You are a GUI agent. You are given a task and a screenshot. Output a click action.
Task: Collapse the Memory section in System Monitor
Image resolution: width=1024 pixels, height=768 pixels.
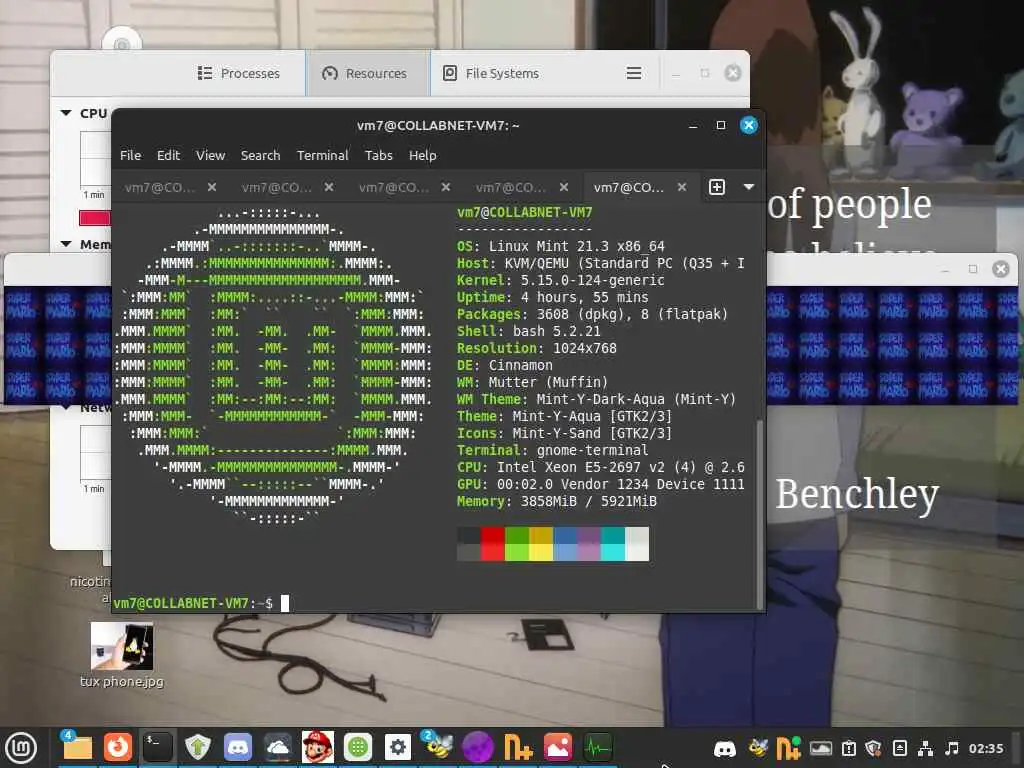pos(66,244)
